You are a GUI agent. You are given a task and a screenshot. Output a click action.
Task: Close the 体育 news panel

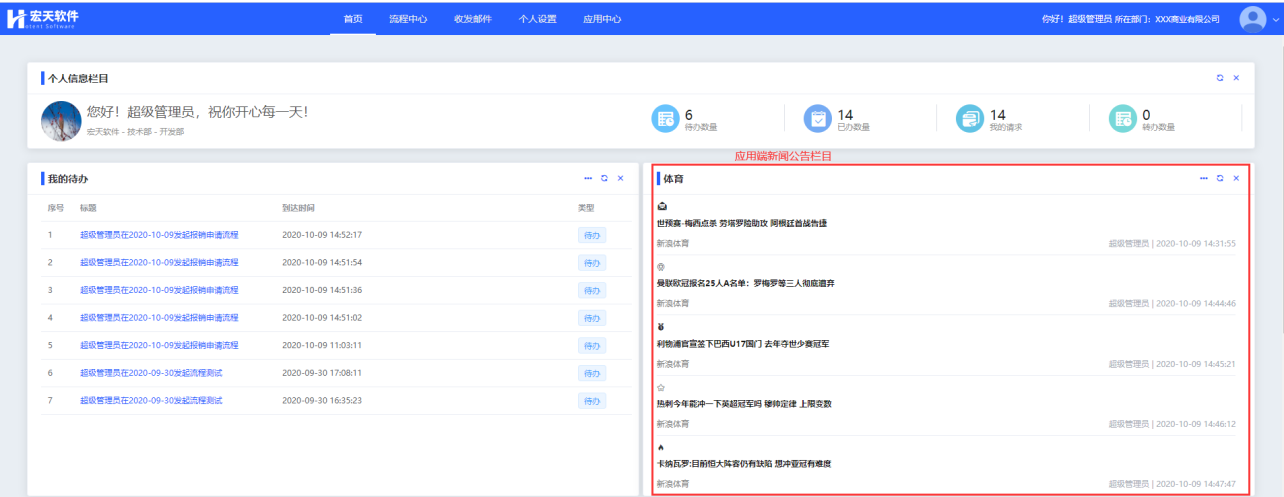point(1236,178)
